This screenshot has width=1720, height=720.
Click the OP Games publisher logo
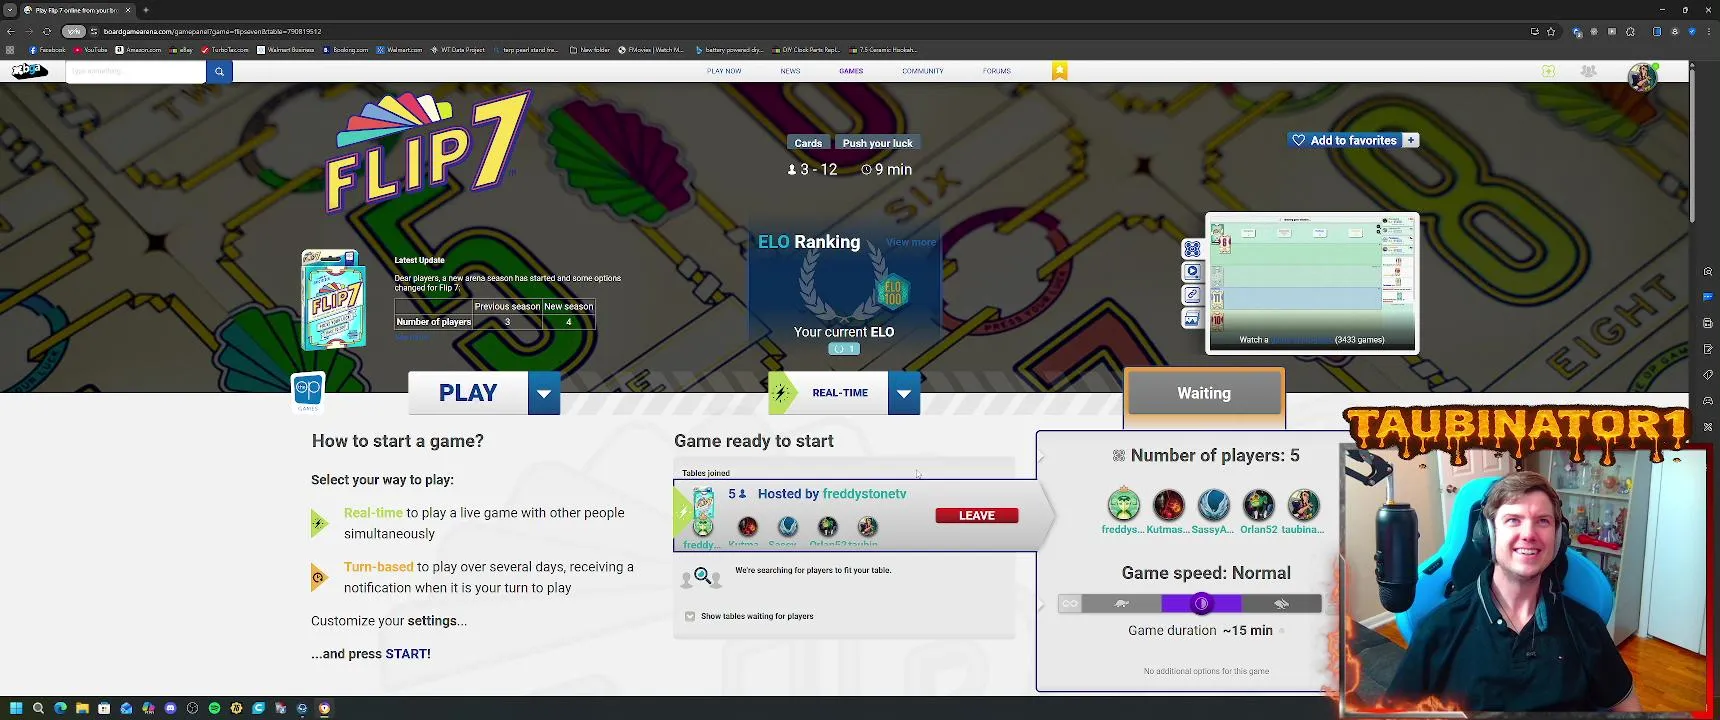[308, 392]
